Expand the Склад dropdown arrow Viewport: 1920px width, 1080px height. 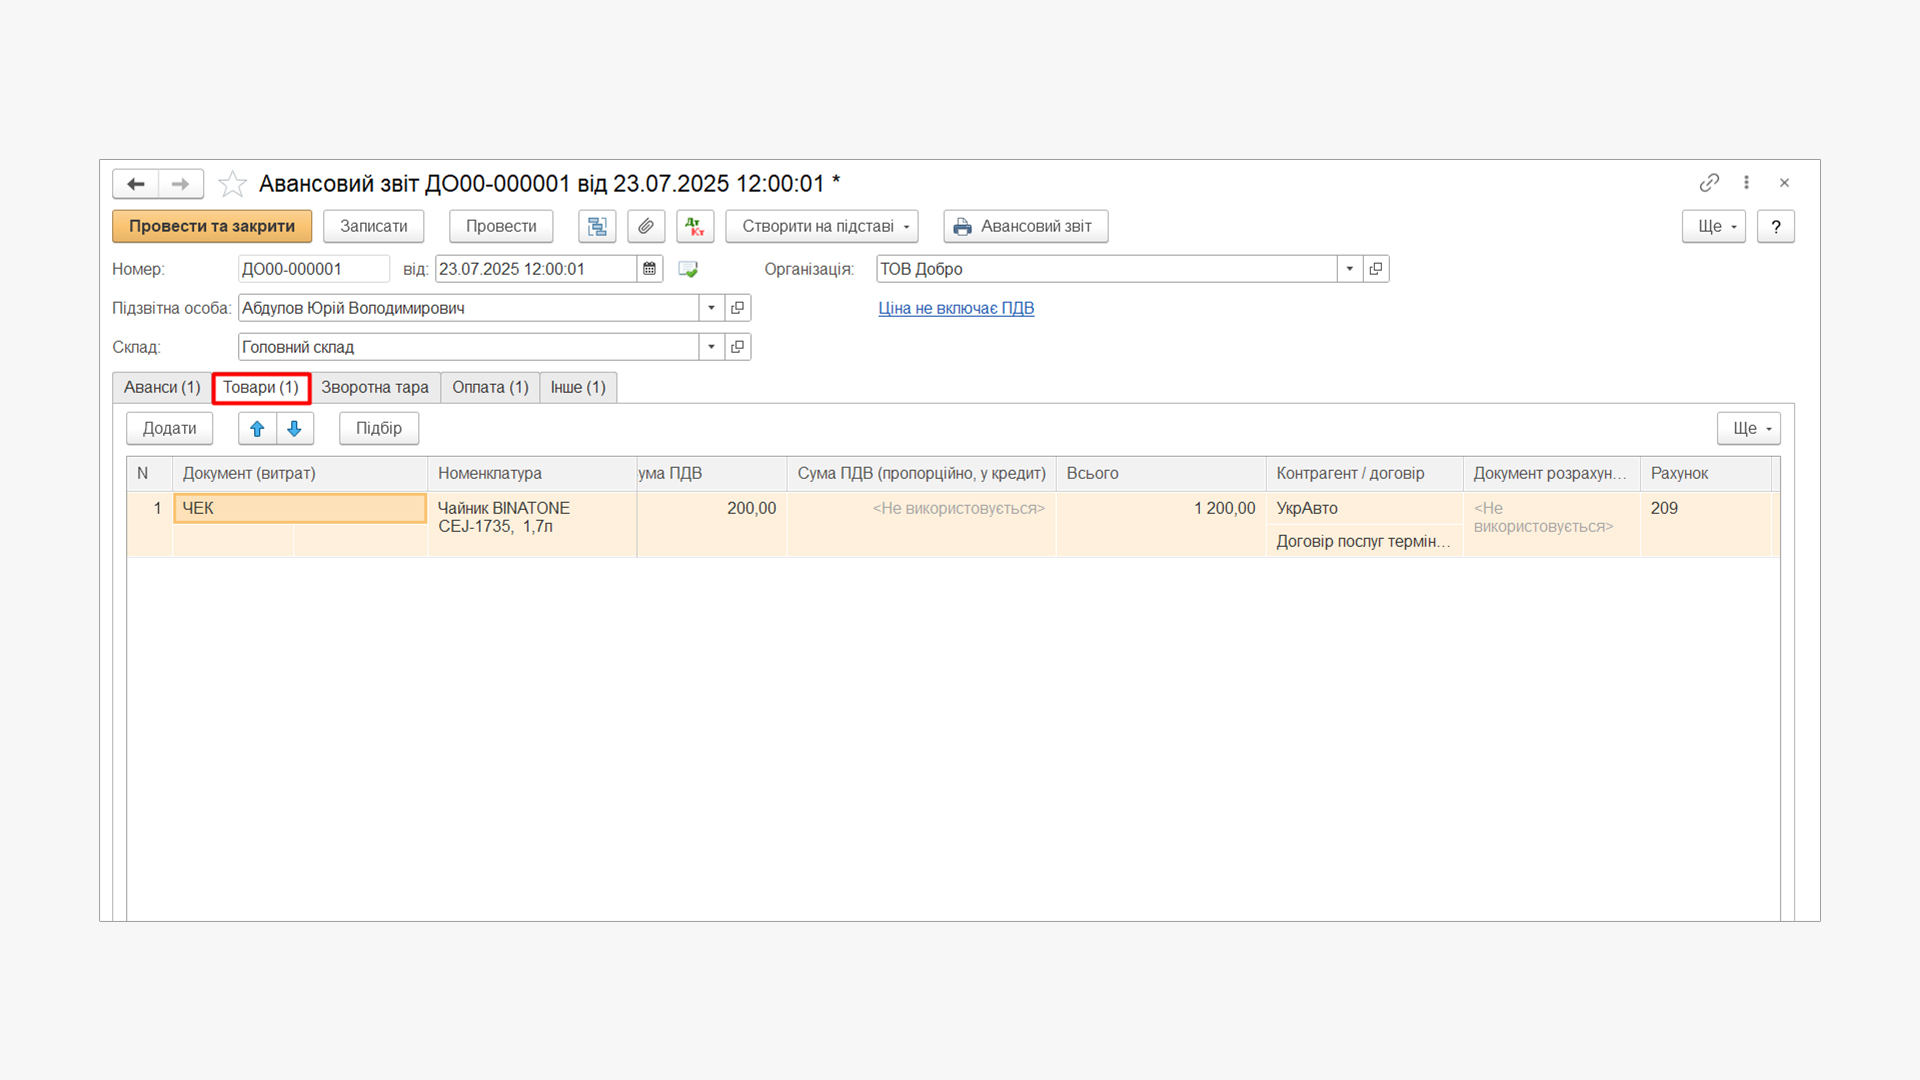[x=711, y=347]
